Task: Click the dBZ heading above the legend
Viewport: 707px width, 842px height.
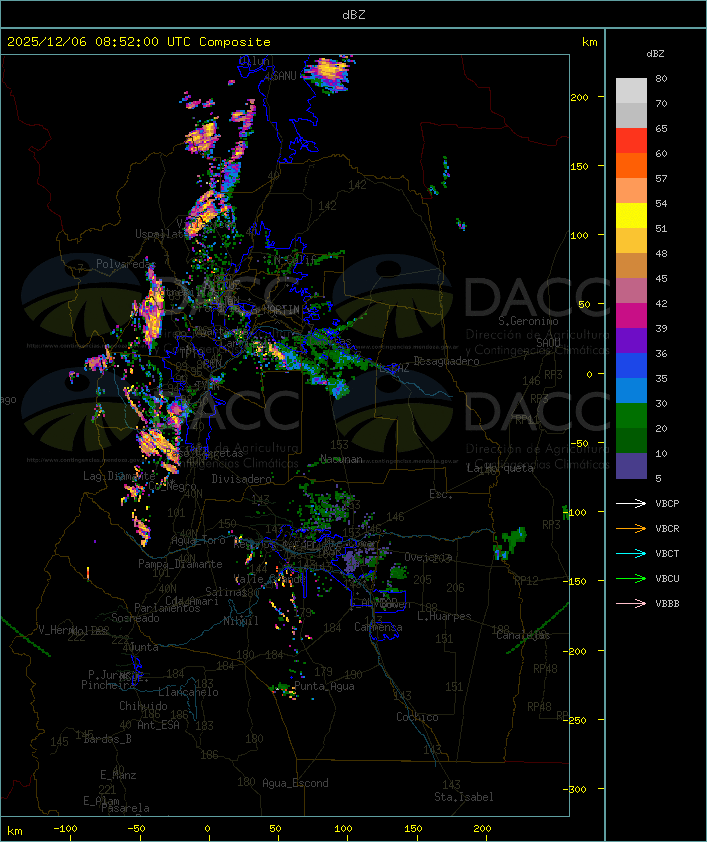Action: click(x=655, y=54)
